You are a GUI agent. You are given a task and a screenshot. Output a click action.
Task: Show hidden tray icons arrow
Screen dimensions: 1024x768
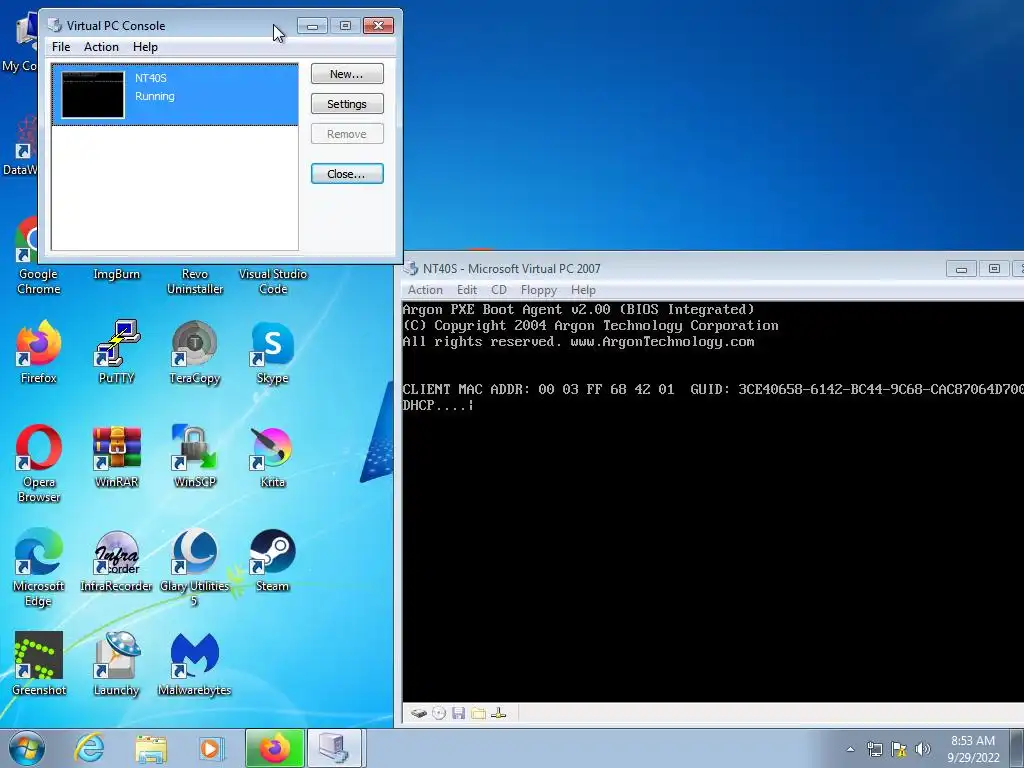850,749
